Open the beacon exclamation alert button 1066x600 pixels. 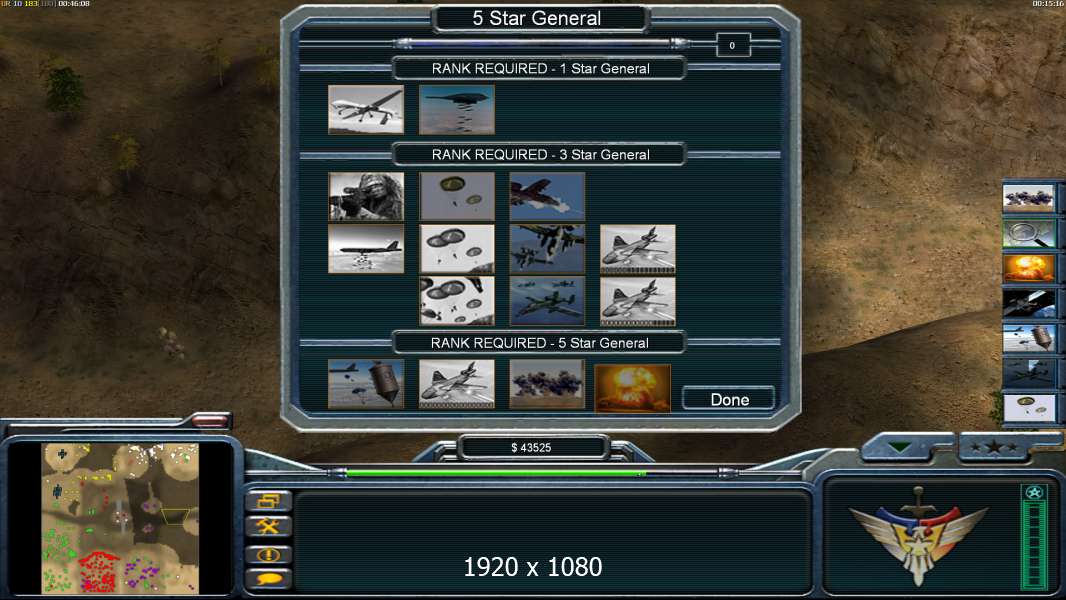269,554
